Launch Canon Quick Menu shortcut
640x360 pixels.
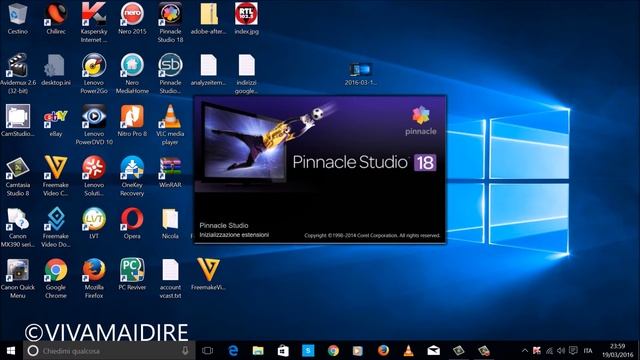18,279
